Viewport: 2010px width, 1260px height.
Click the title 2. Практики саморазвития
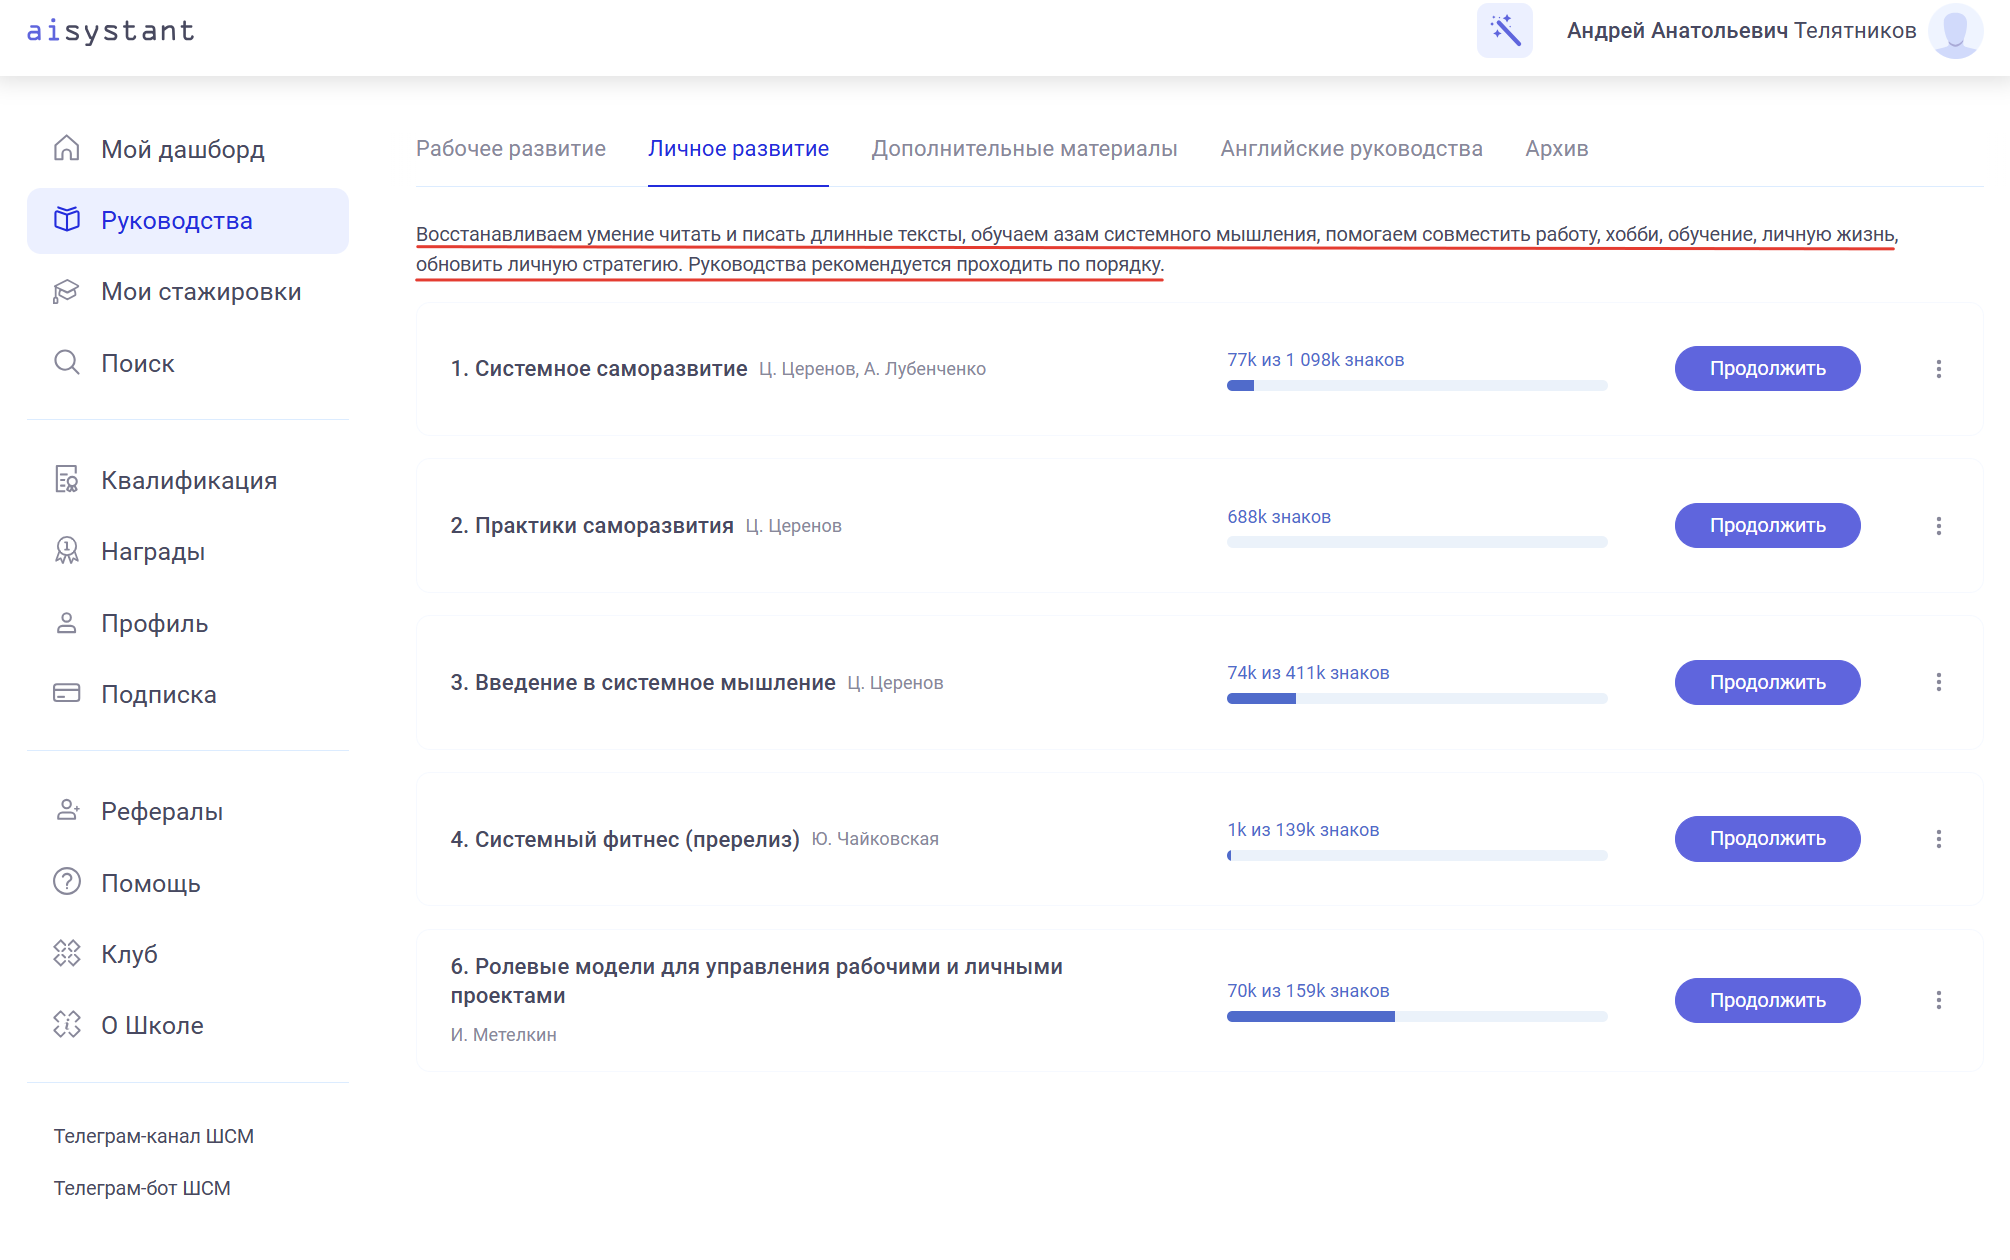(x=592, y=526)
